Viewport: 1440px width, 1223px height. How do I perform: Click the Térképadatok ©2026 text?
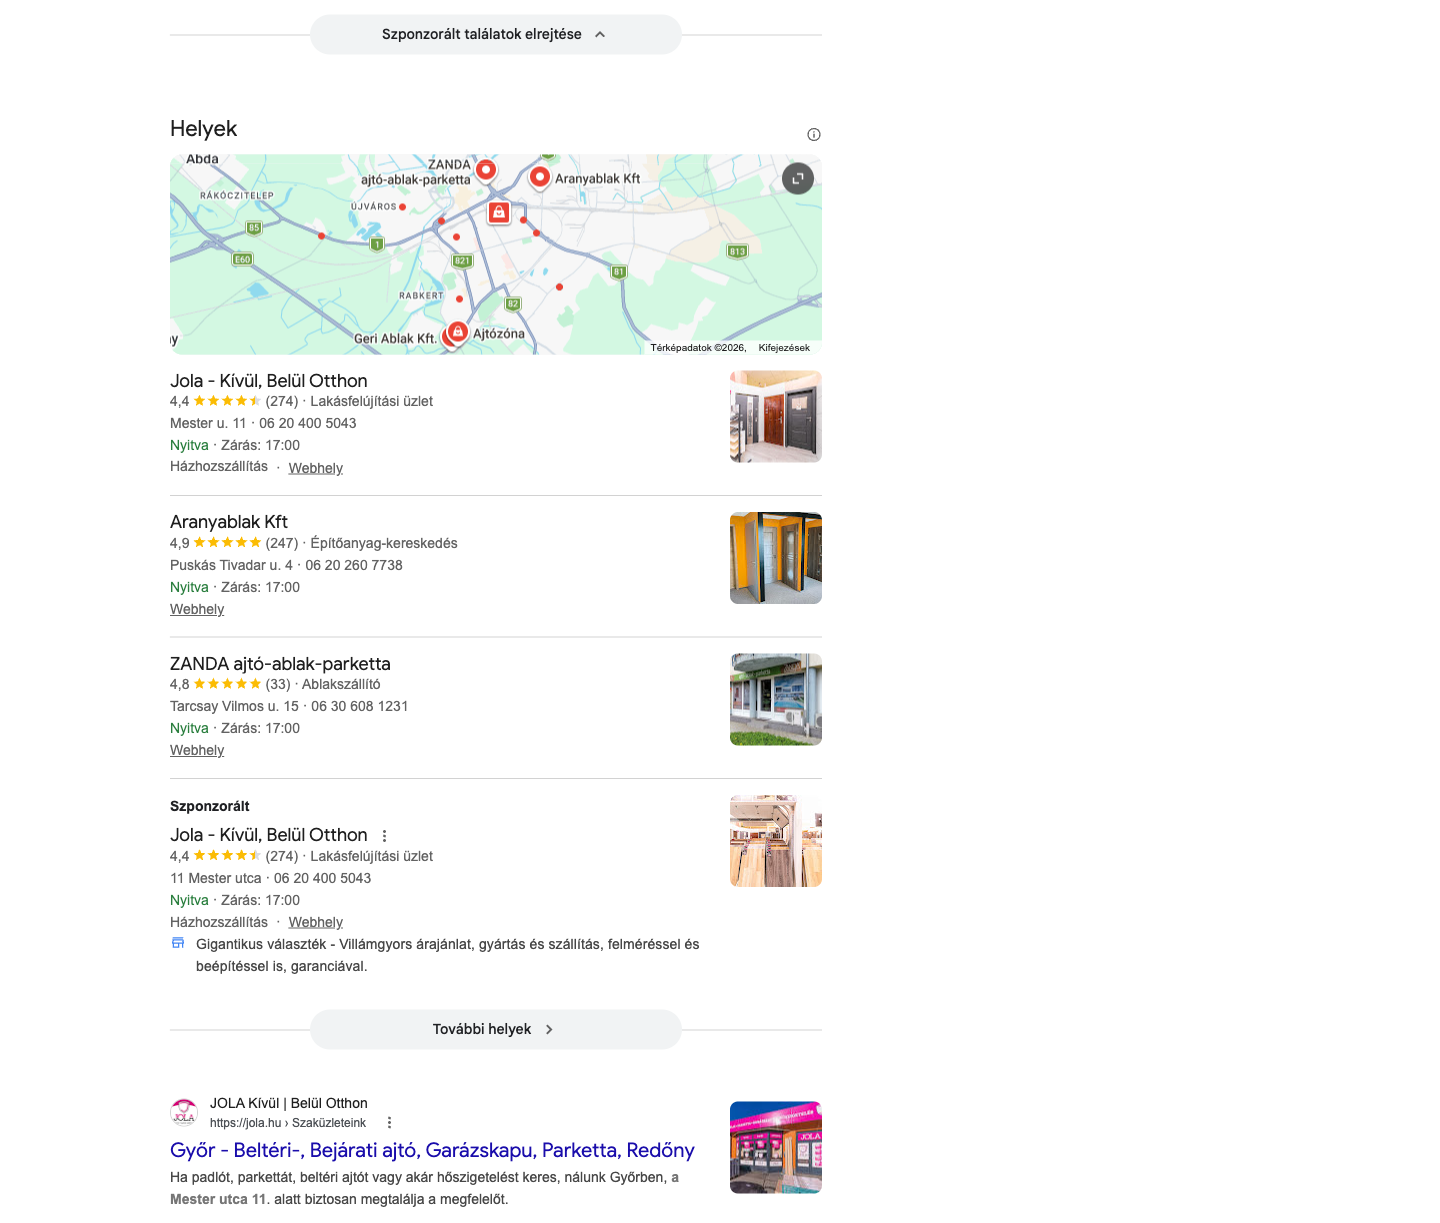point(698,348)
